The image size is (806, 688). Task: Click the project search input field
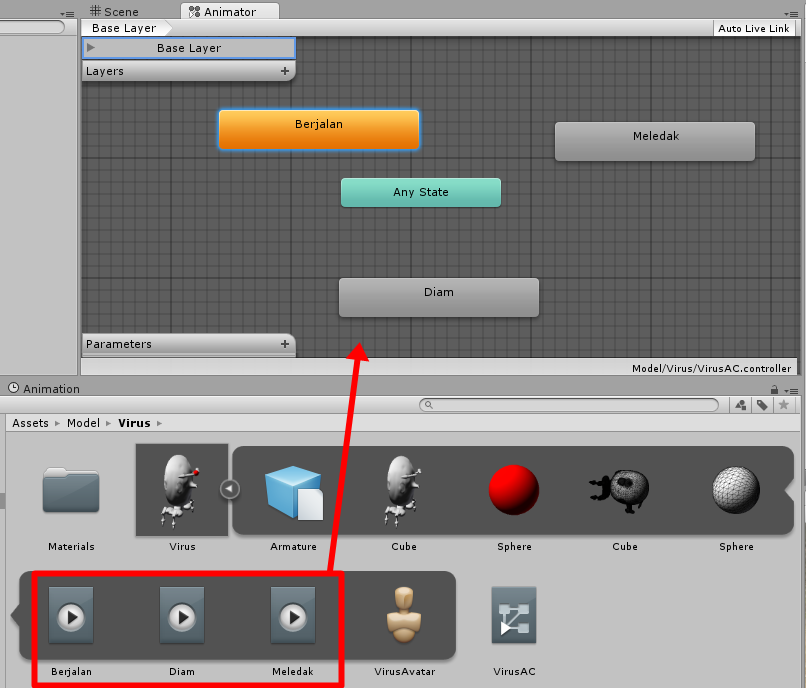(x=570, y=404)
